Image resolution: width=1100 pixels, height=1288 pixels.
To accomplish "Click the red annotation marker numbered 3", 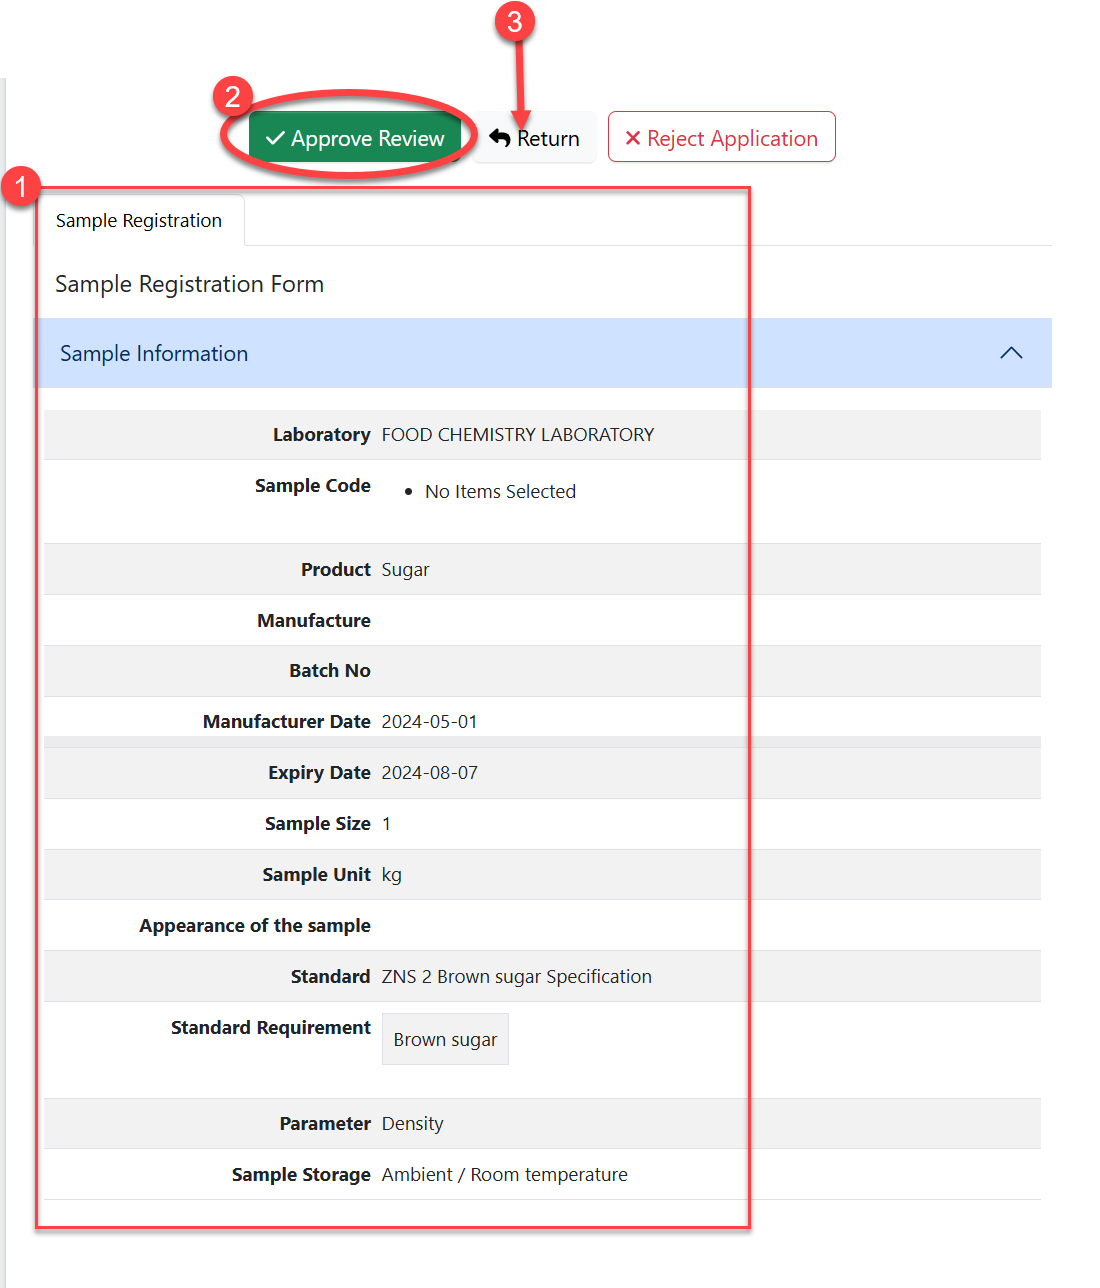I will pyautogui.click(x=515, y=21).
